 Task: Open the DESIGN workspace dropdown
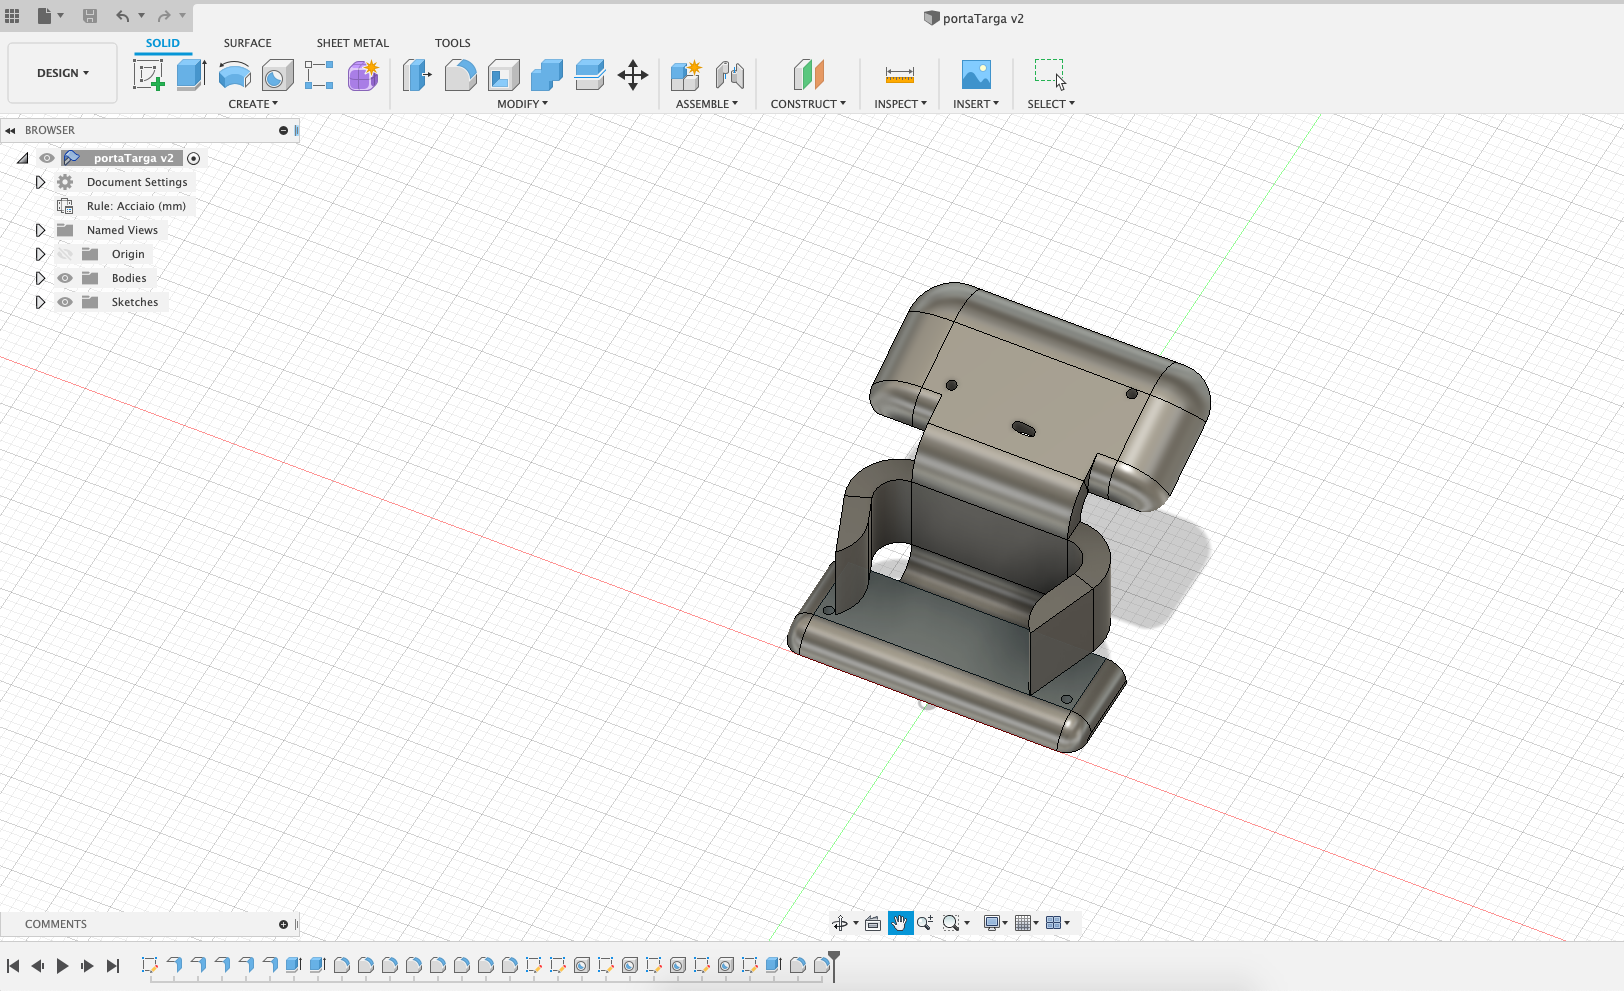tap(63, 73)
